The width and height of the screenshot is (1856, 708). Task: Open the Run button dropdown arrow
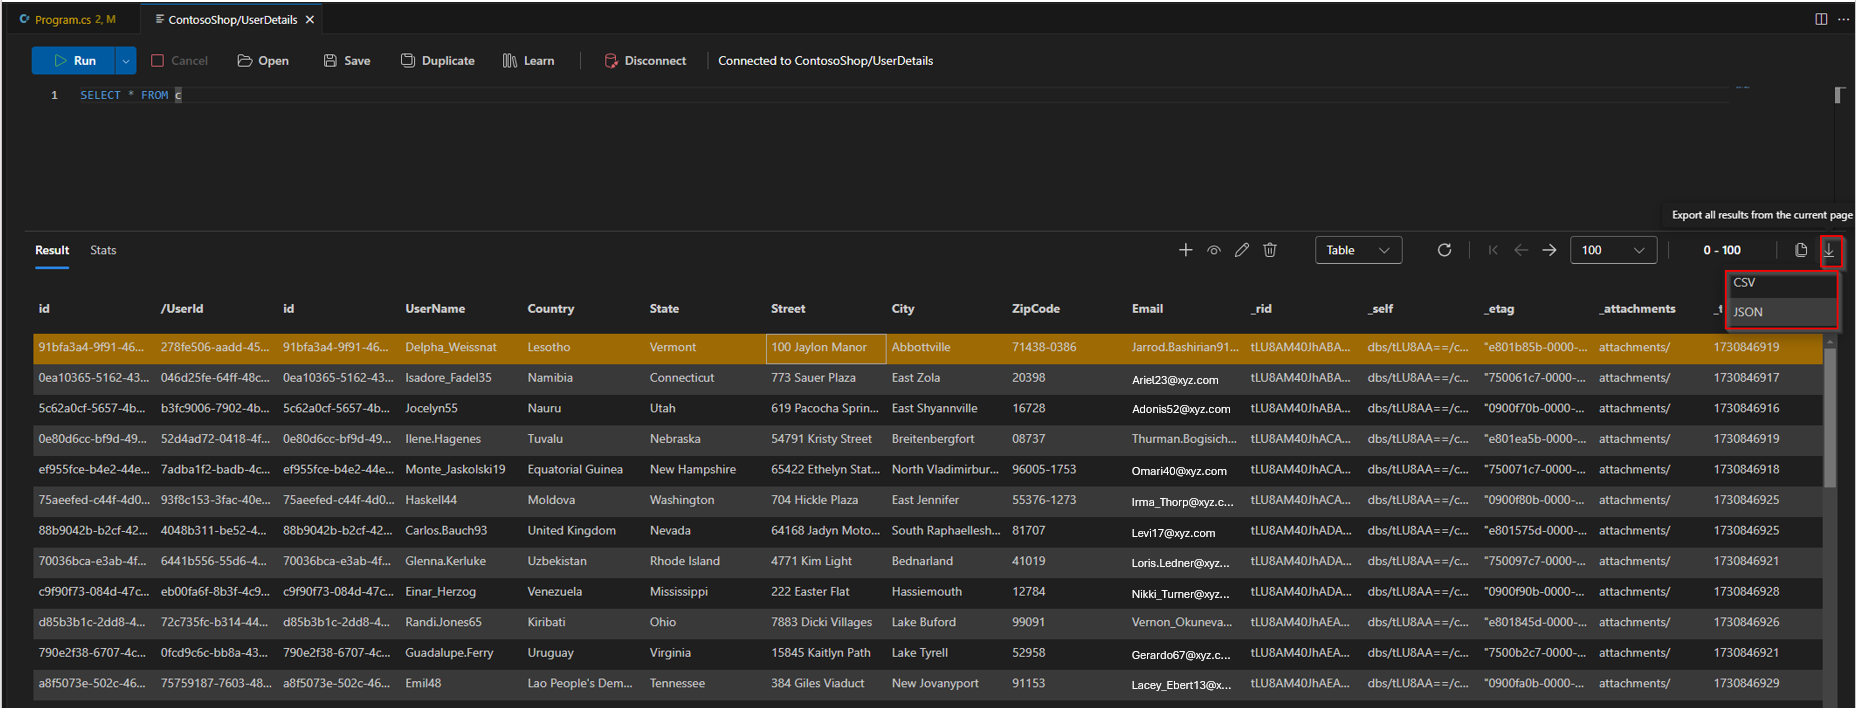[126, 61]
